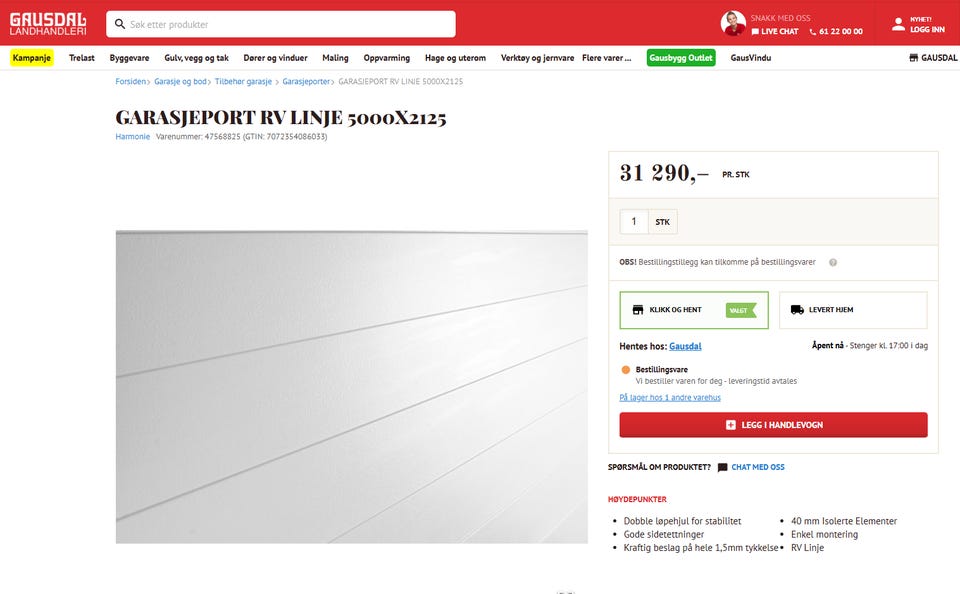Click the garage door product image
The width and height of the screenshot is (960, 594).
click(351, 387)
